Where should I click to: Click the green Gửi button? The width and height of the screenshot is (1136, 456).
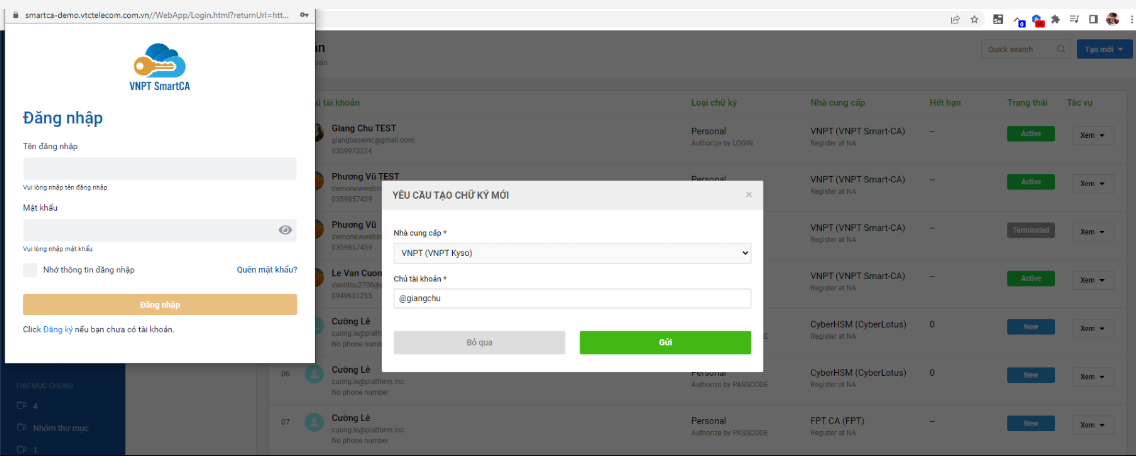(665, 342)
